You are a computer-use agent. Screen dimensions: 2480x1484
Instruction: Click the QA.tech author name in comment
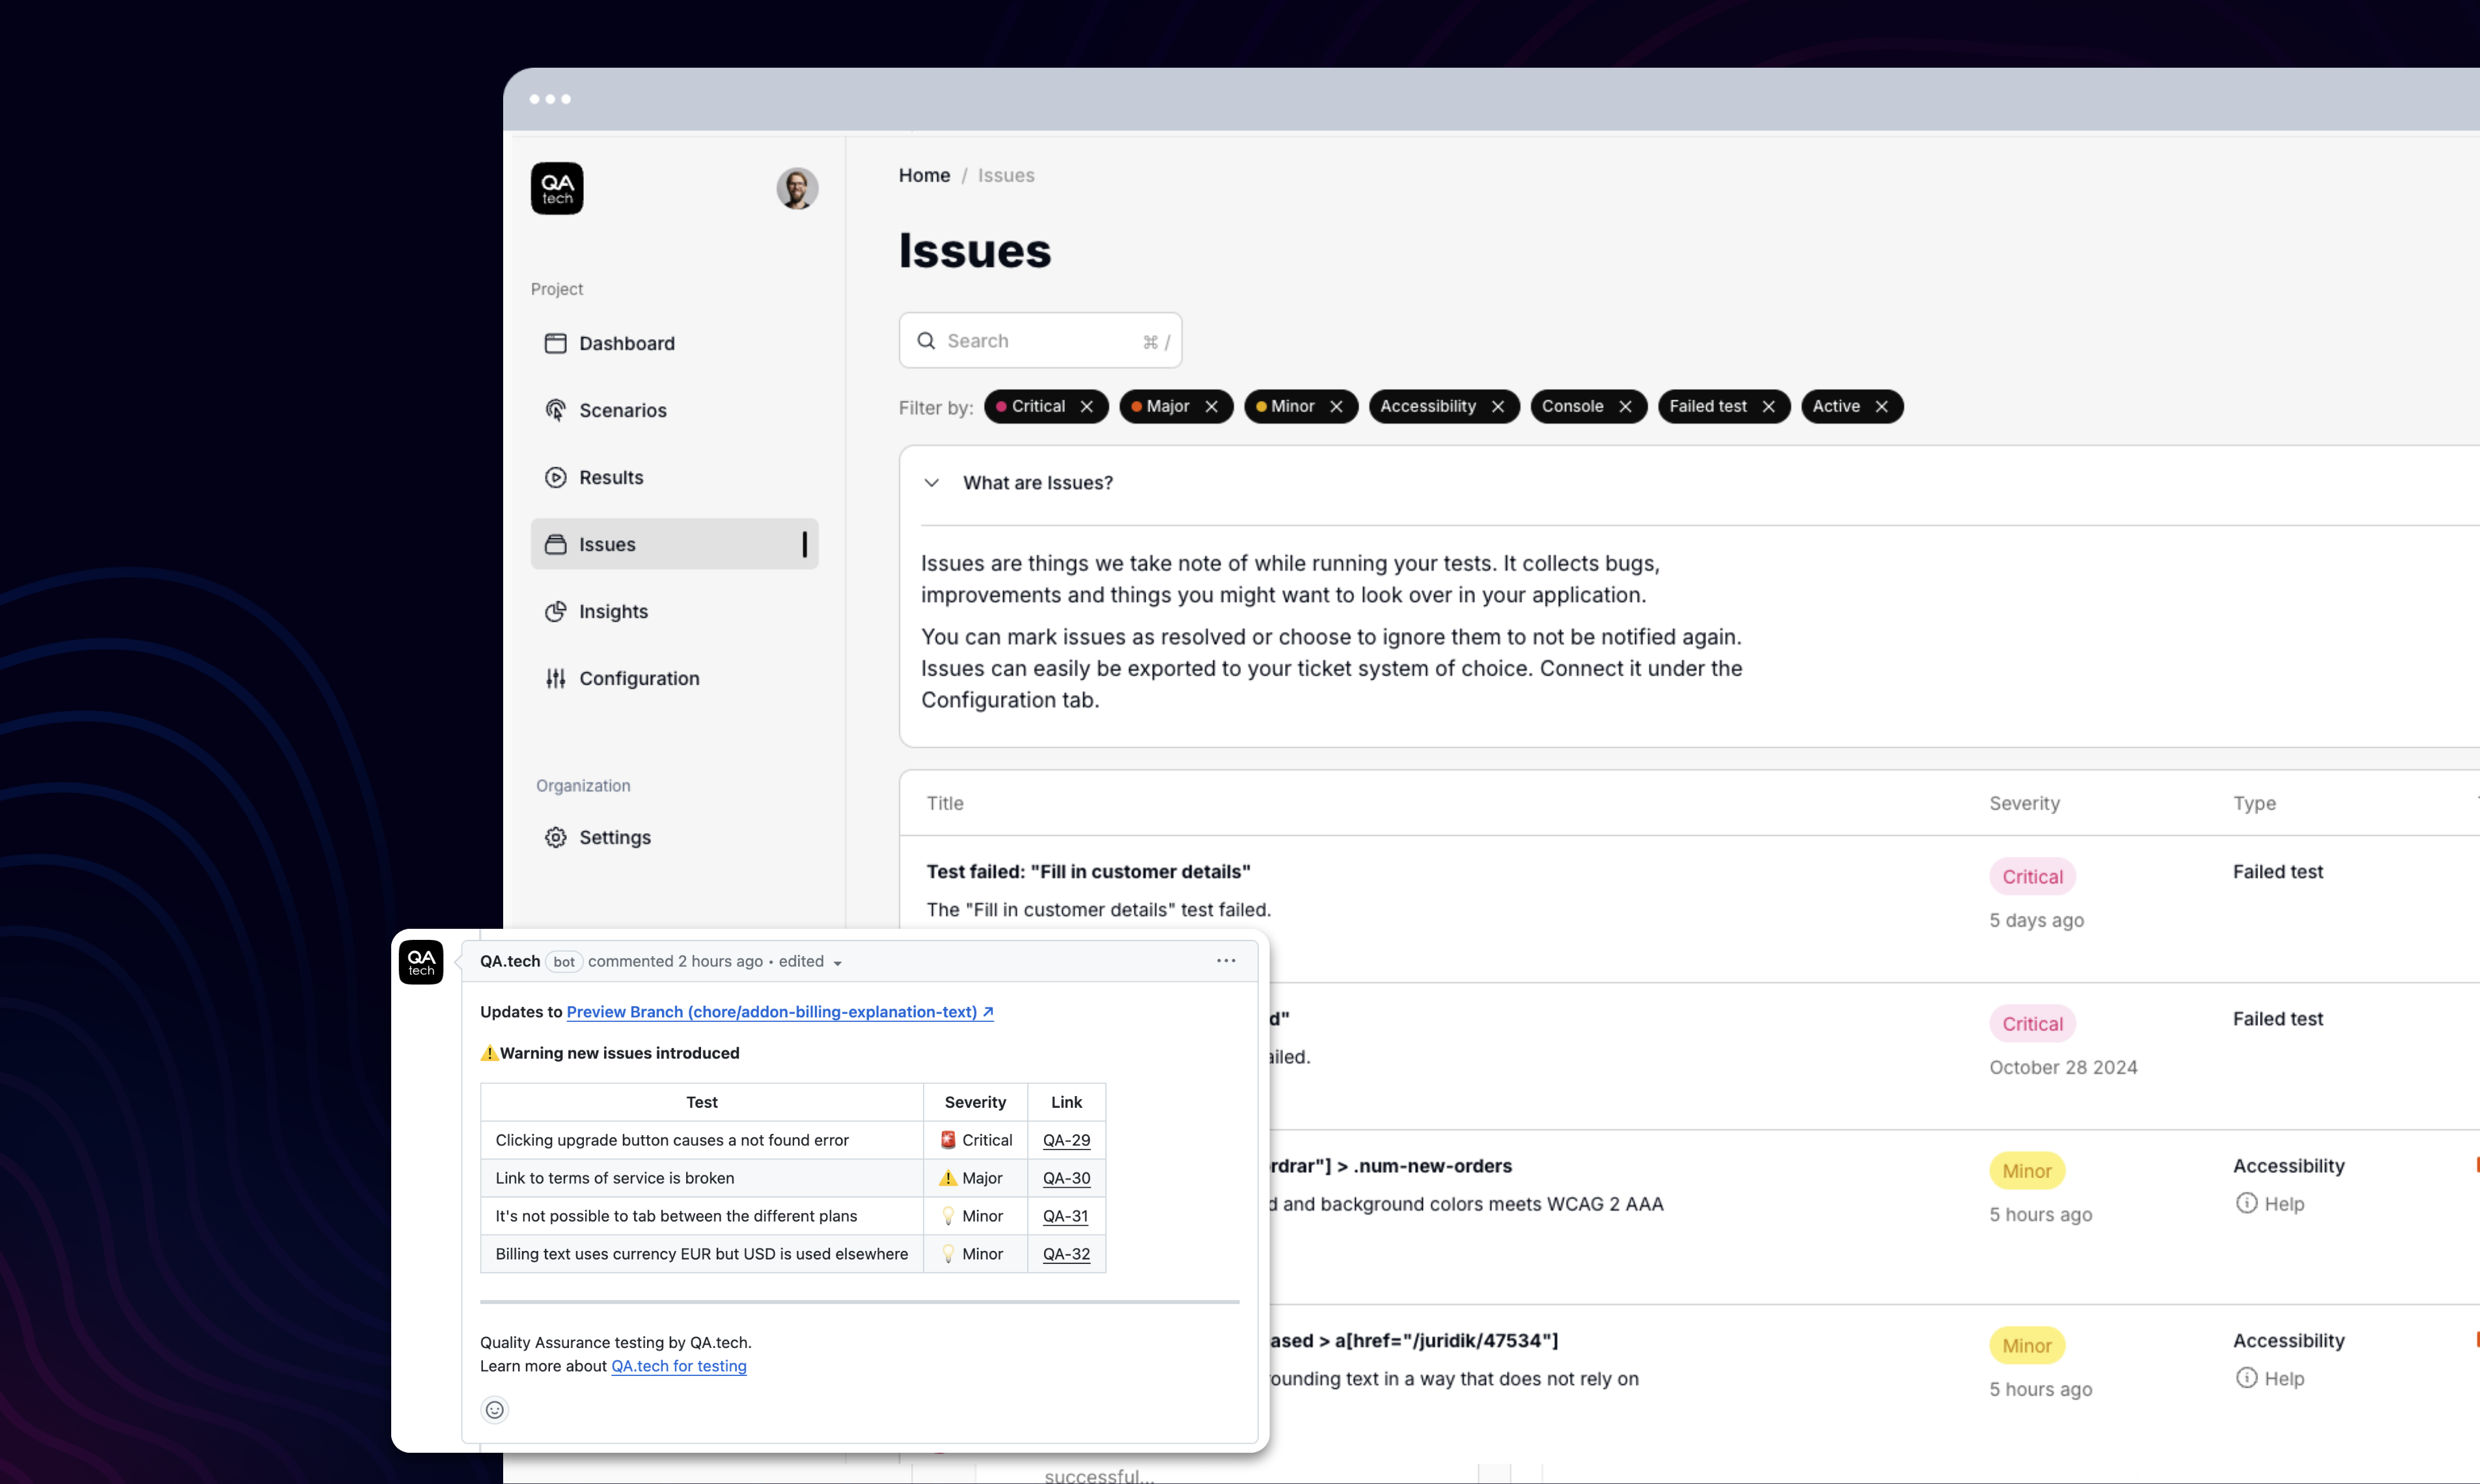(510, 961)
